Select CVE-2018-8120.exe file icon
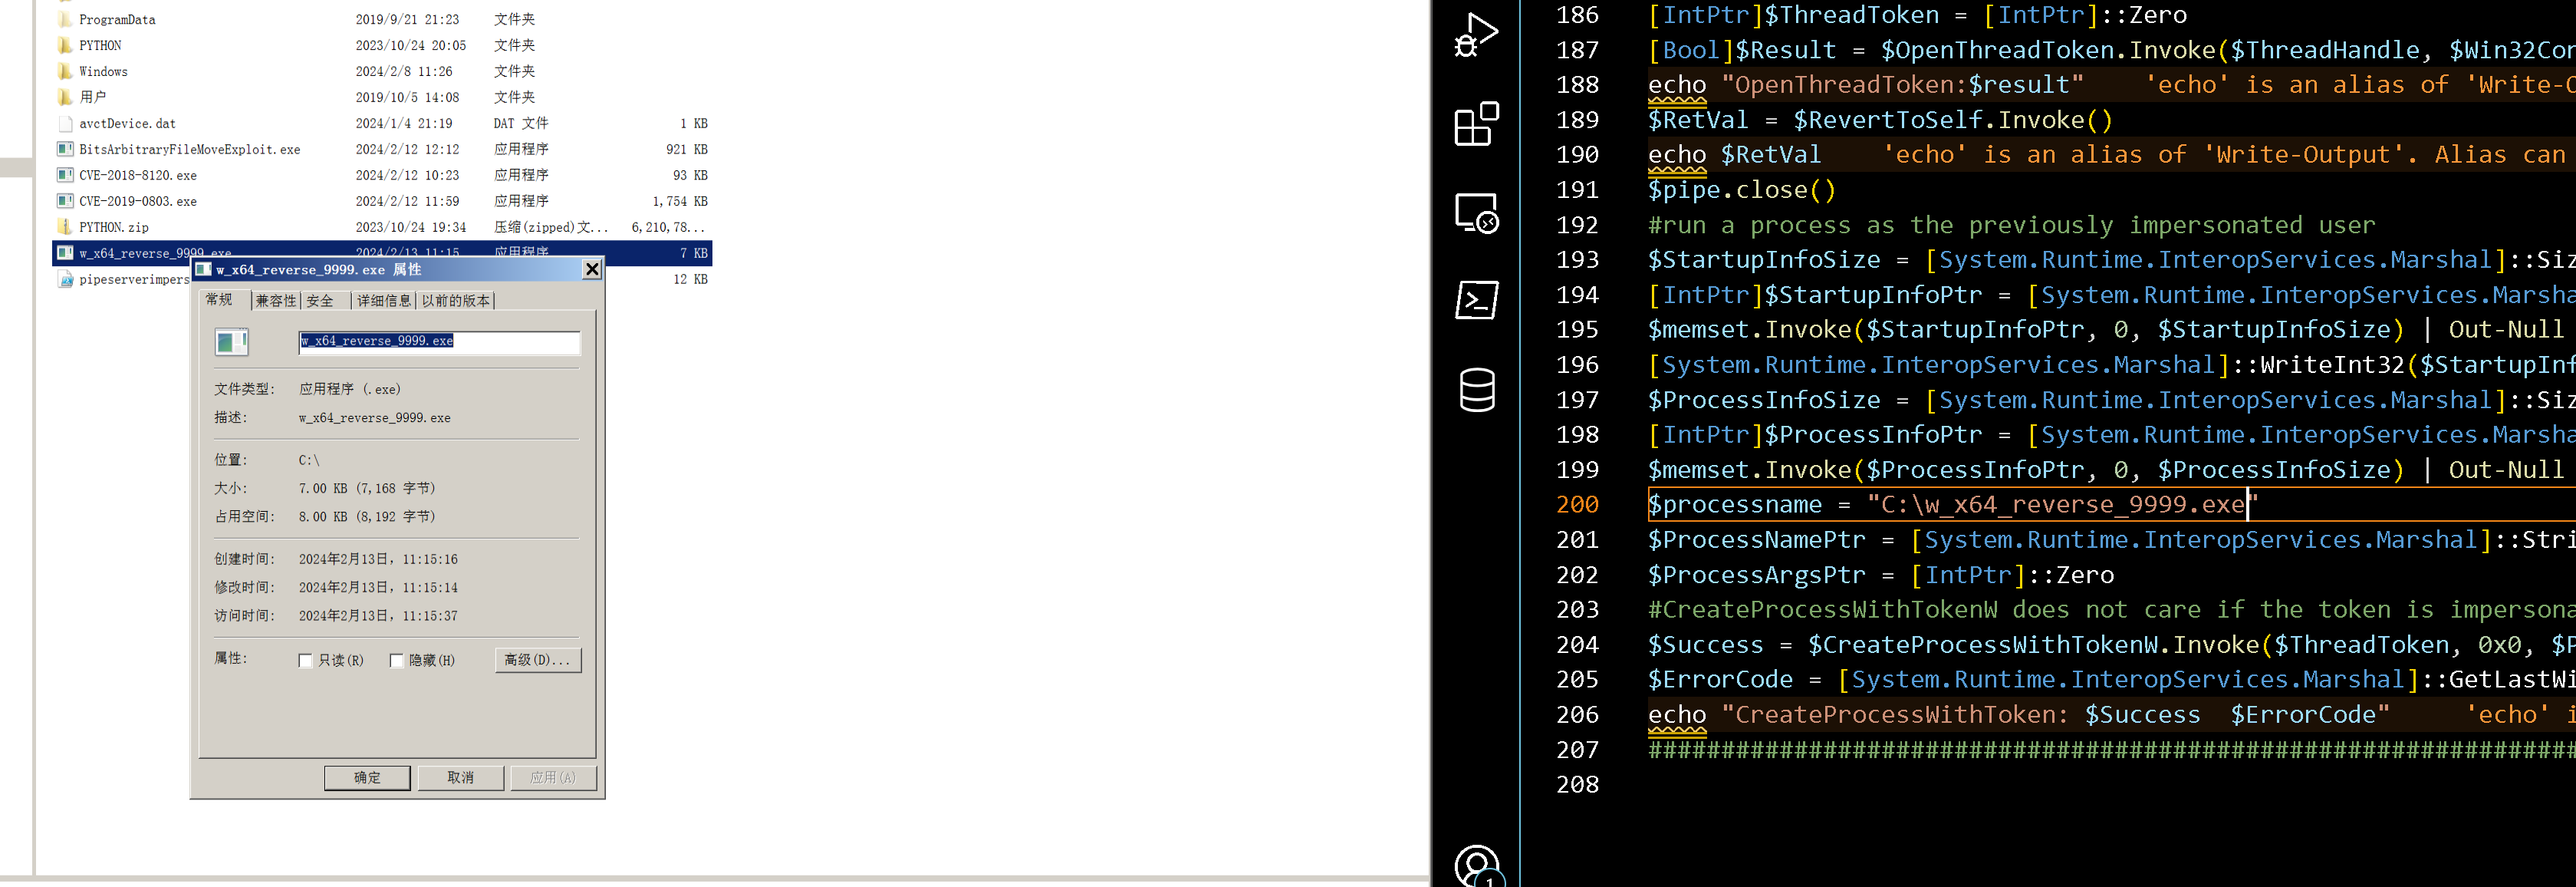The image size is (2576, 887). point(65,175)
